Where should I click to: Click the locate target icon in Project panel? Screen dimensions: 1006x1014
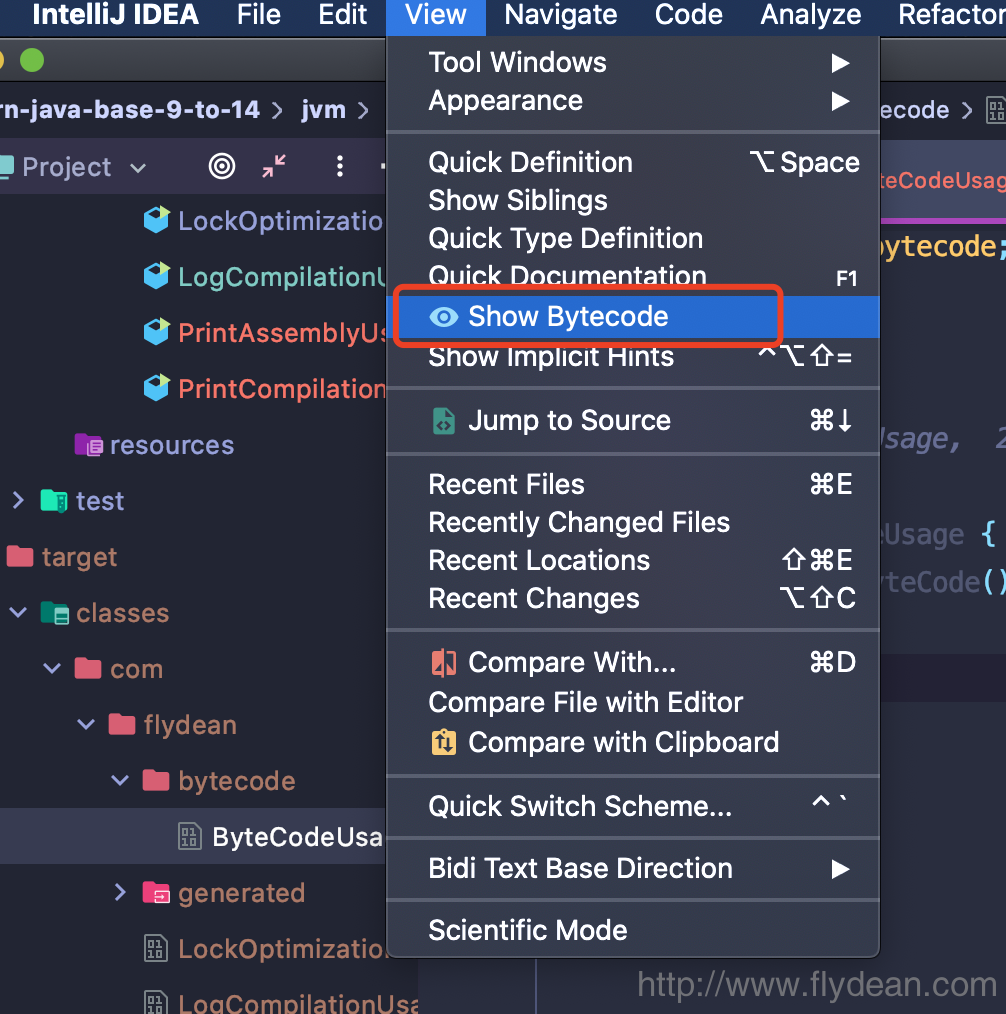click(x=221, y=166)
